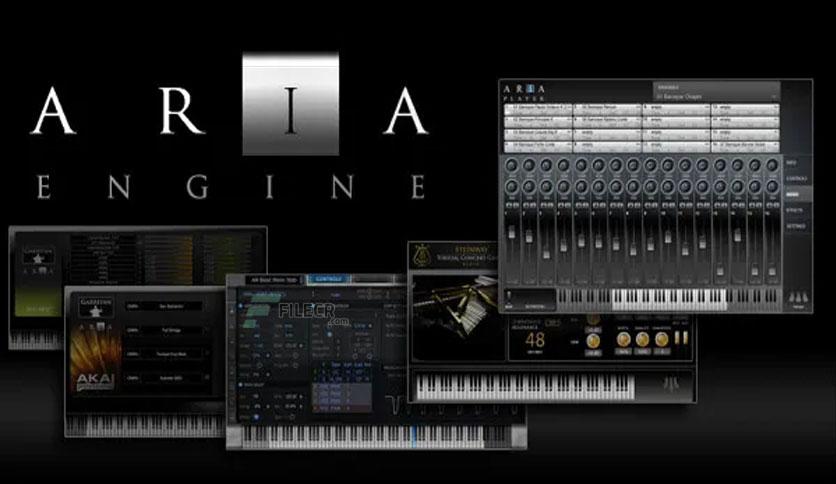Open instrument slot 2 menu in ARIA Player
Image resolution: width=836 pixels, height=484 pixels.
point(538,120)
